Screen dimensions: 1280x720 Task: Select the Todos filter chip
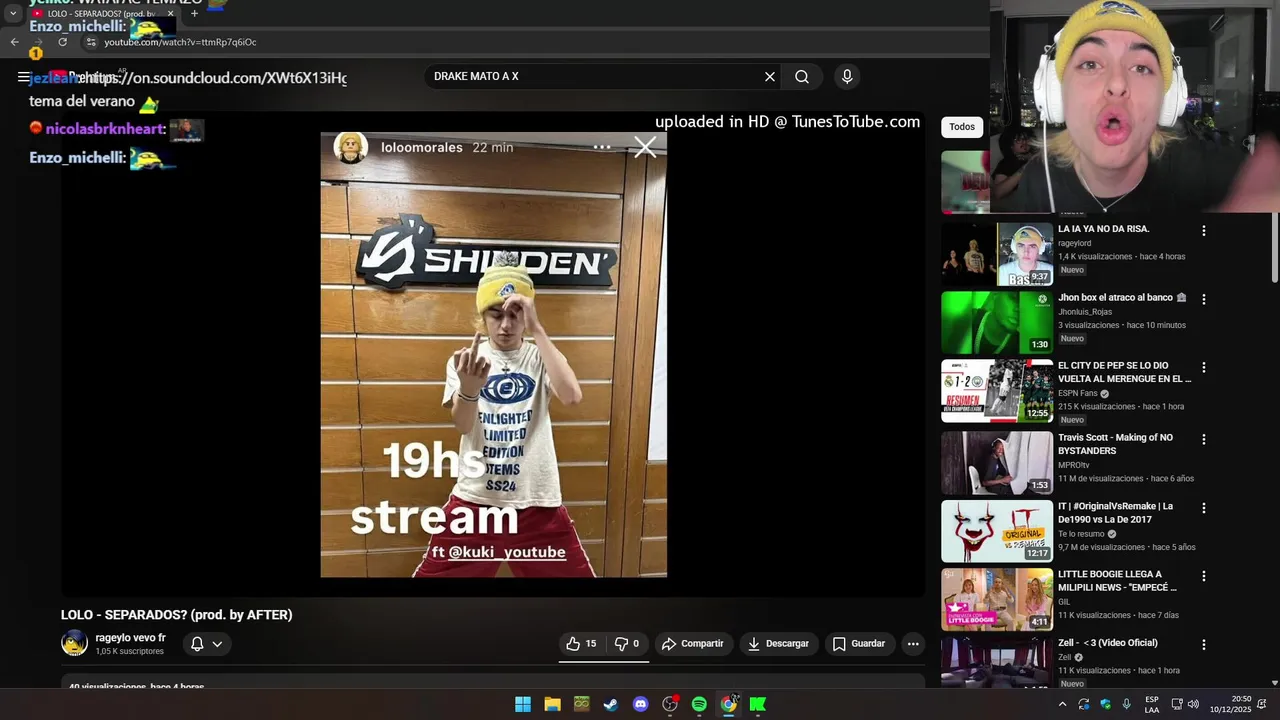(x=962, y=127)
